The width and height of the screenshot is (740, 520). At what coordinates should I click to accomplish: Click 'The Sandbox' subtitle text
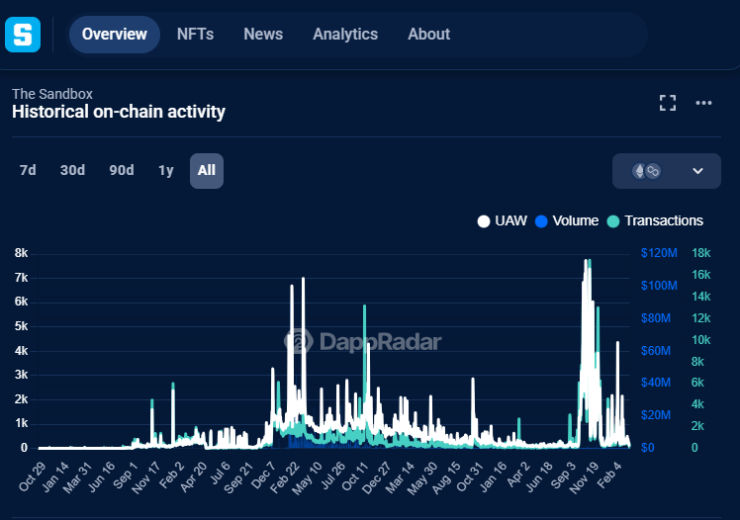click(52, 94)
